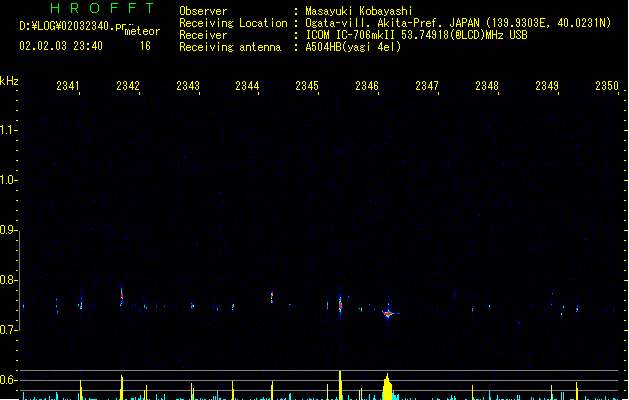The width and height of the screenshot is (629, 400).
Task: Click the brightest meteor echo after 2346
Action: point(388,313)
